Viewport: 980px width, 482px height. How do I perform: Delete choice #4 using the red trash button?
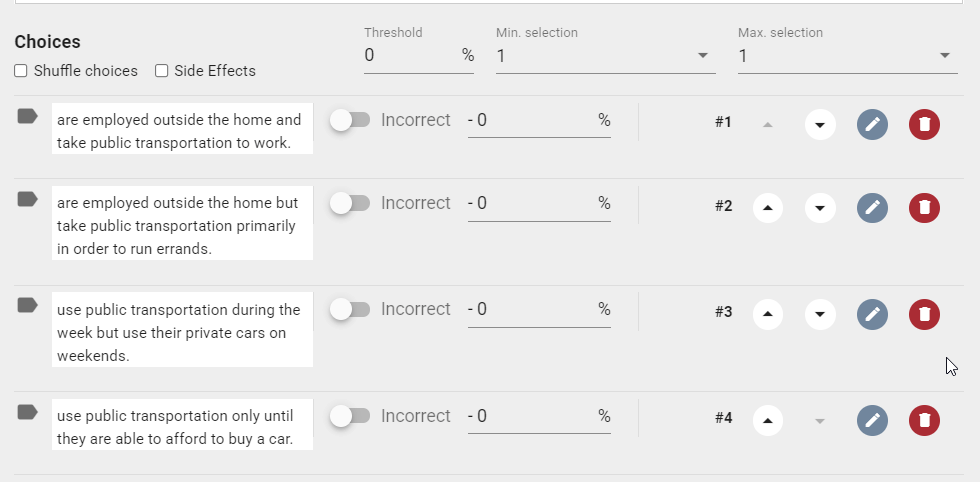point(924,420)
